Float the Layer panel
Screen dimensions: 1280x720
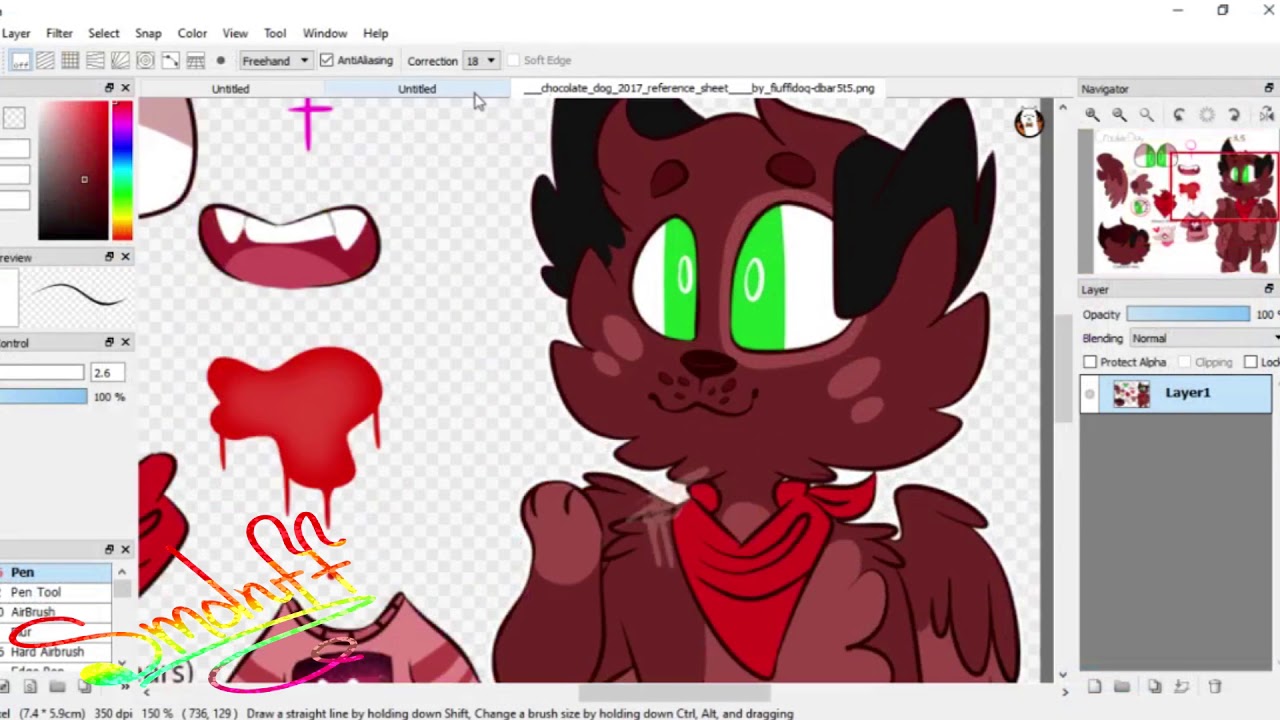[1269, 289]
